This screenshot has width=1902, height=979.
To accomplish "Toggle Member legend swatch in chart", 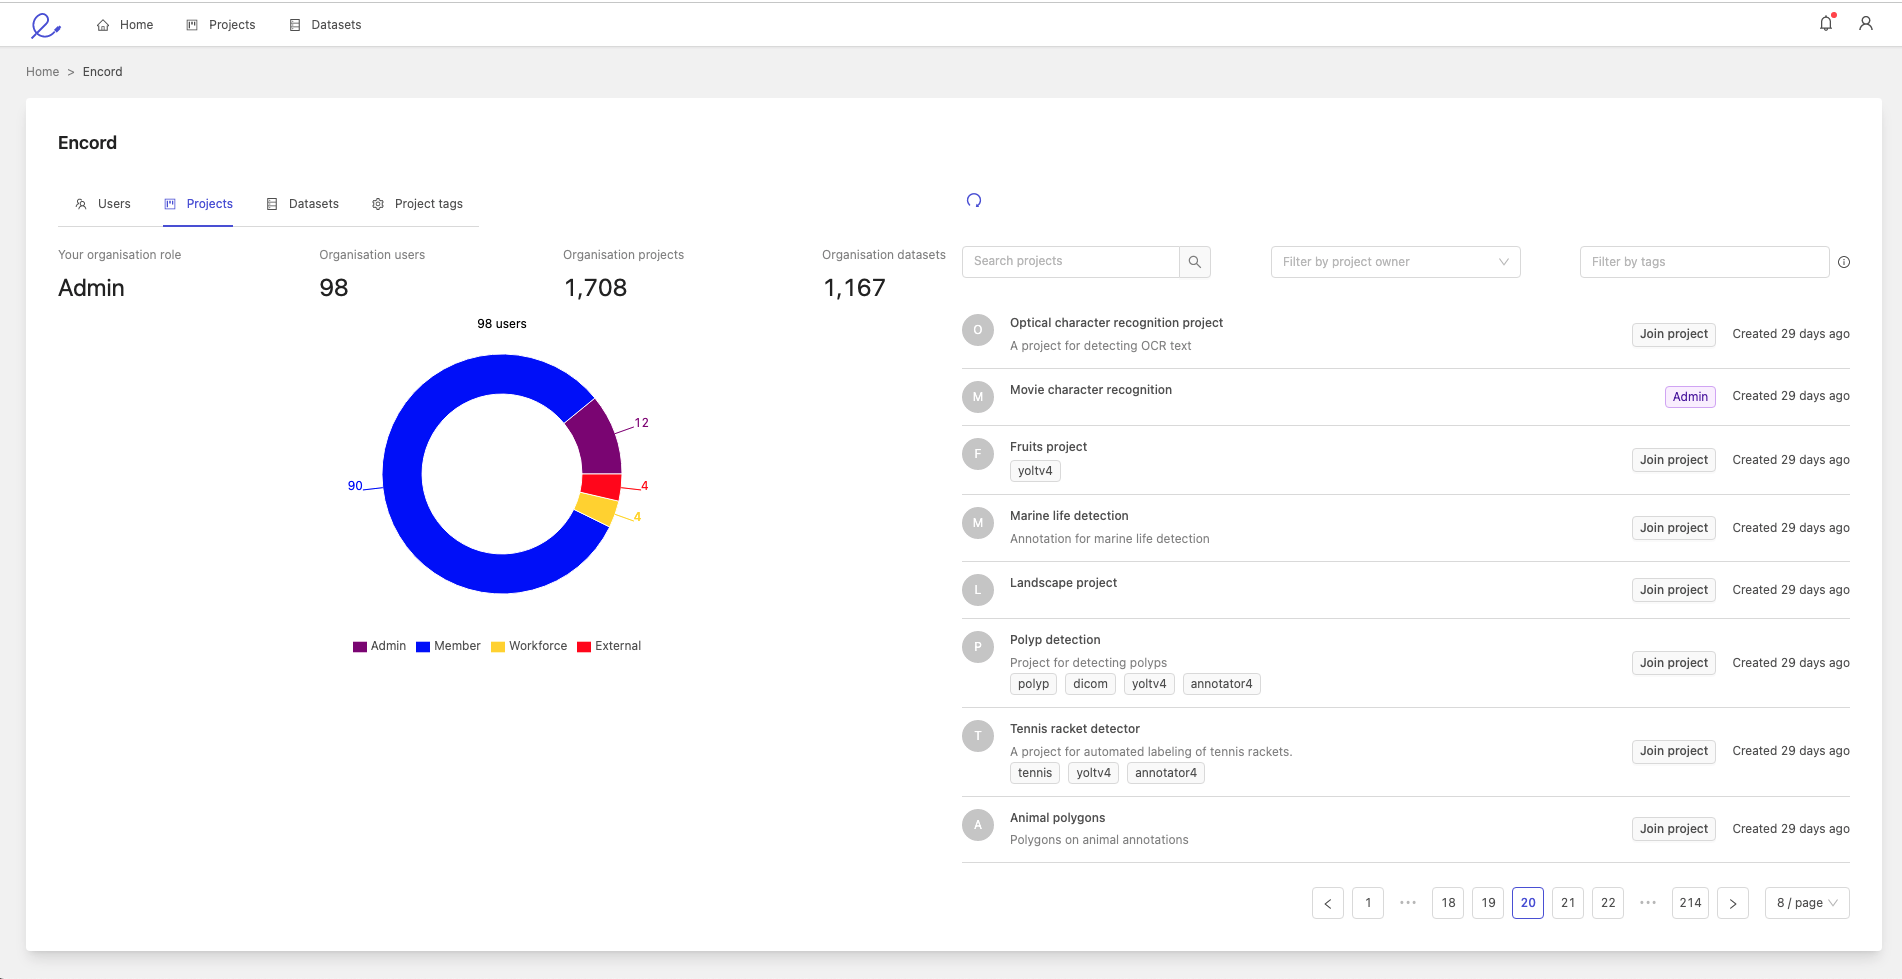I will (x=423, y=647).
